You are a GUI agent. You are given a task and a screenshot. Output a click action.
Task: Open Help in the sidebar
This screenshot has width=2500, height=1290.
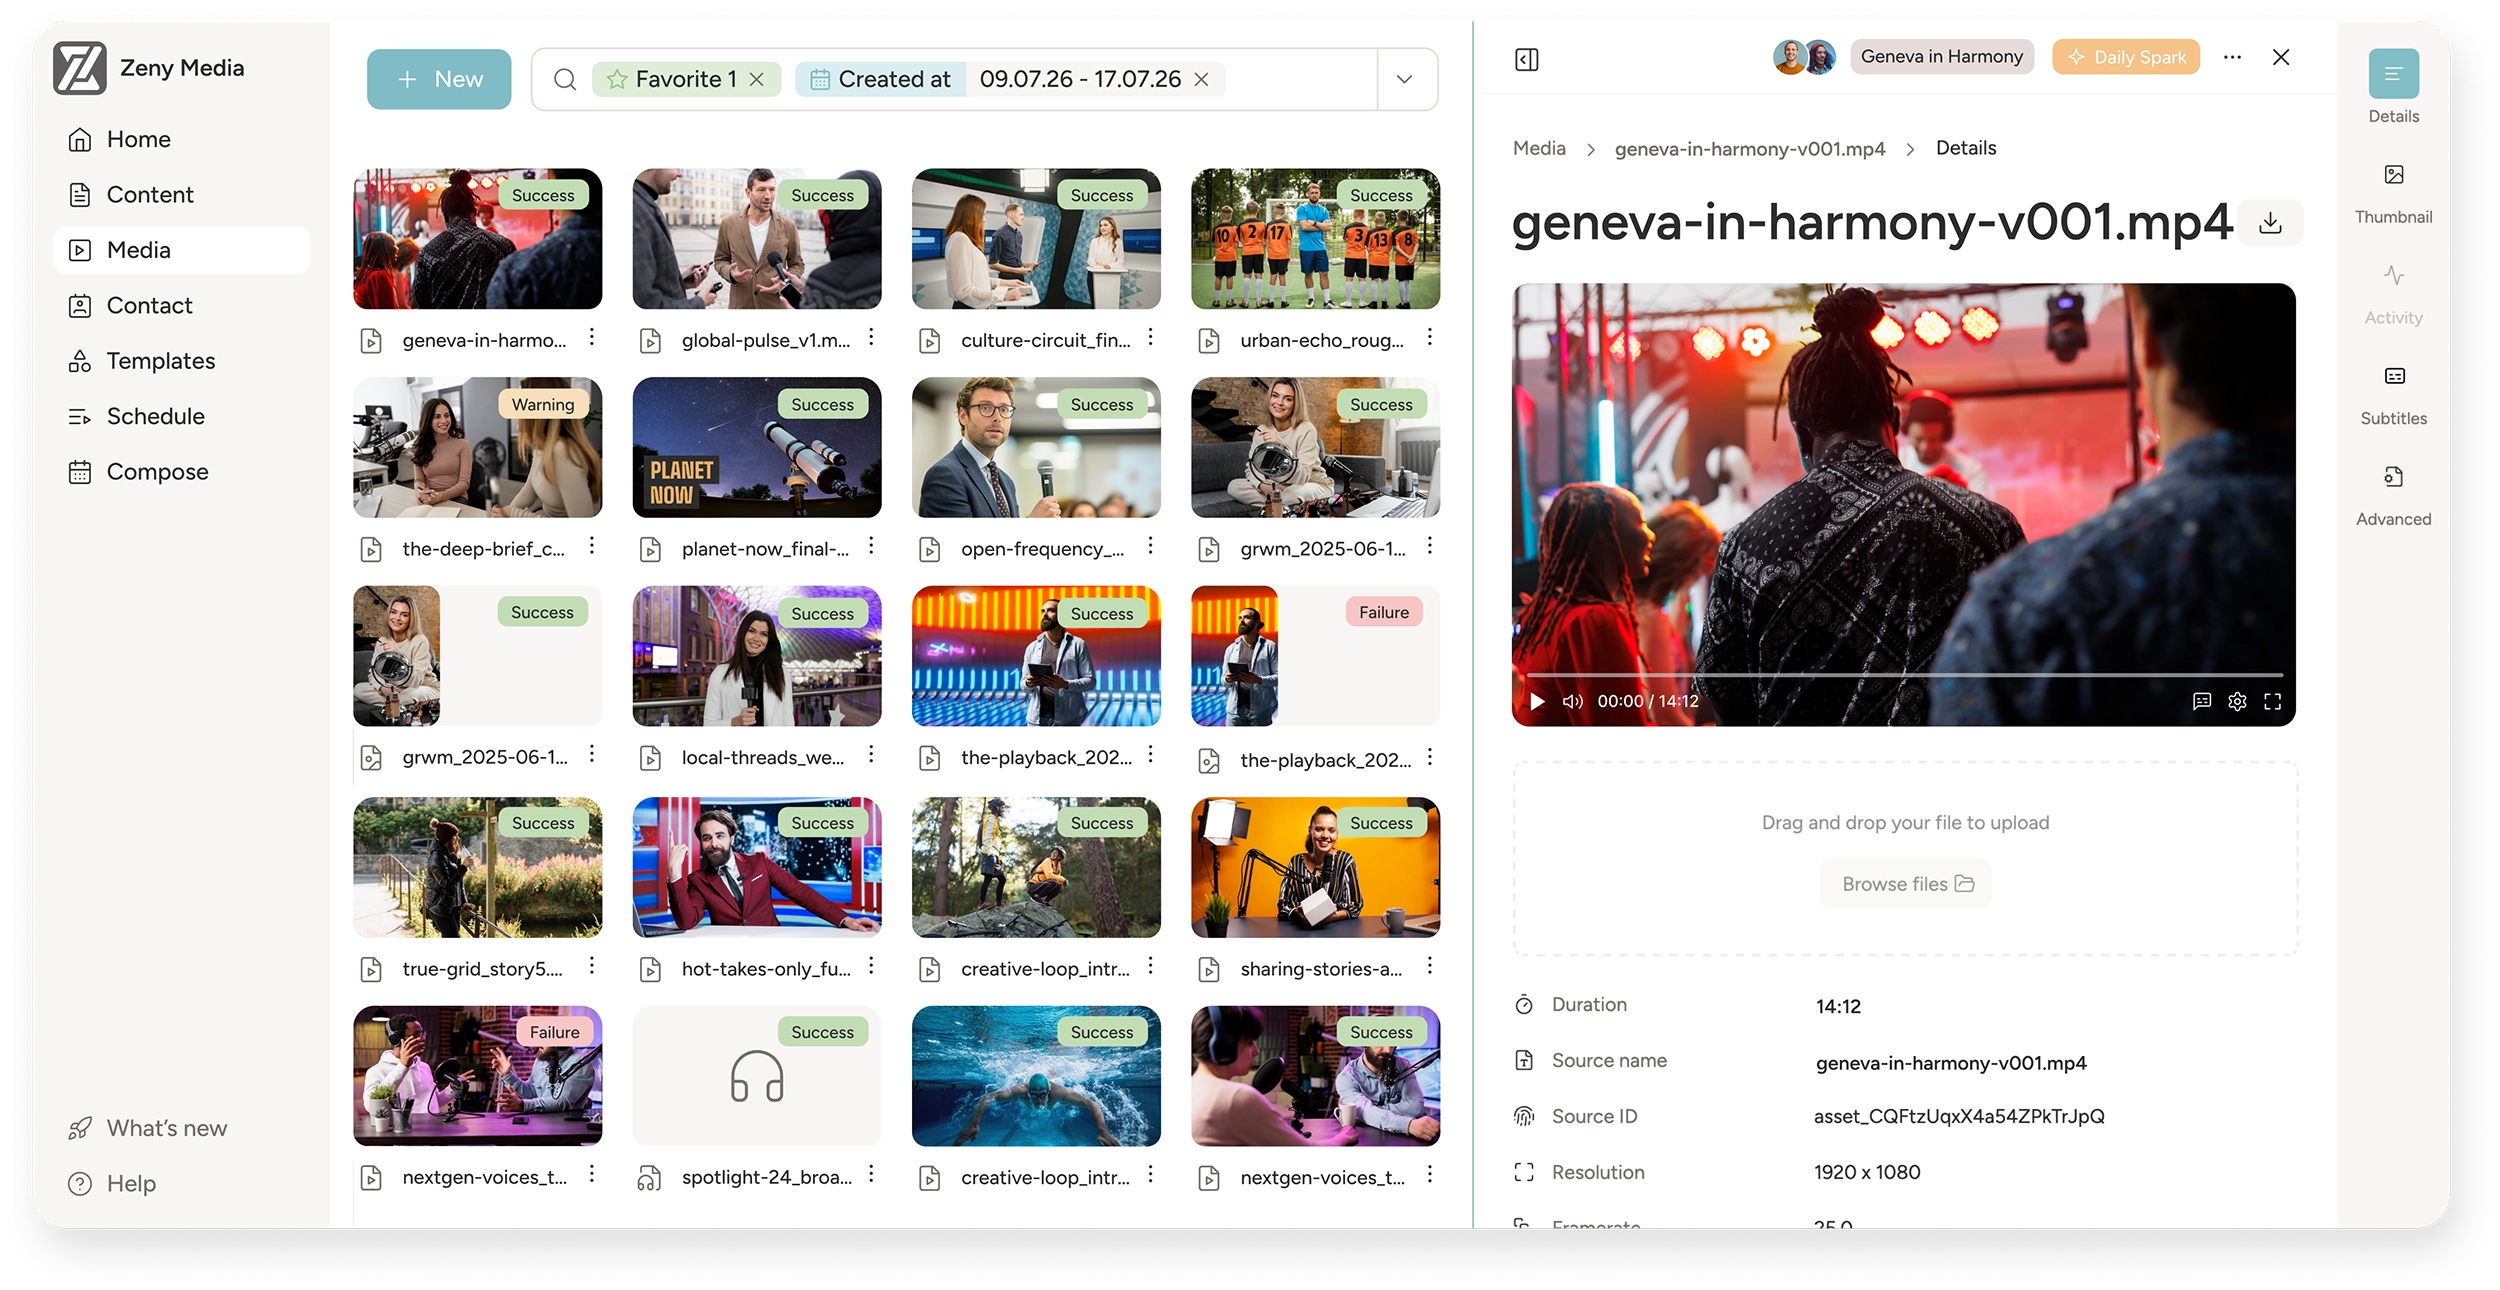112,1183
